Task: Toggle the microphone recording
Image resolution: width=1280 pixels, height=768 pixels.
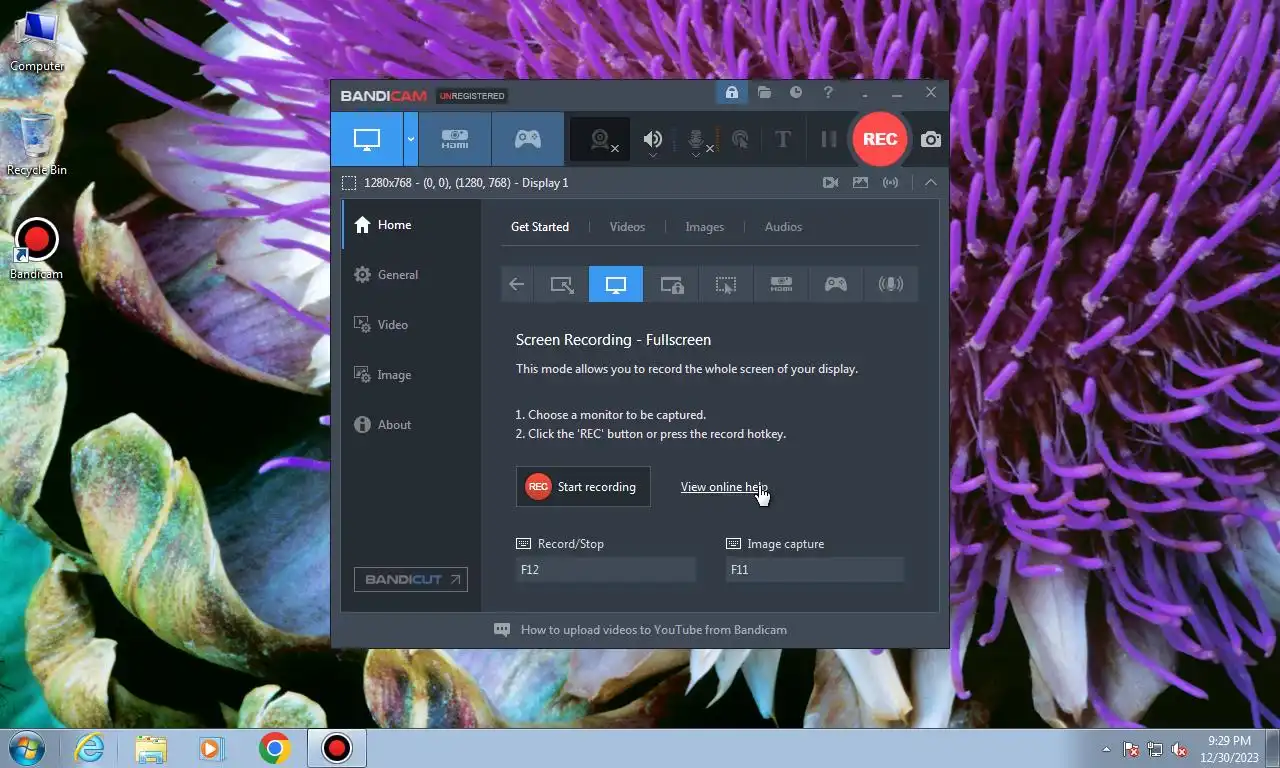Action: 698,139
